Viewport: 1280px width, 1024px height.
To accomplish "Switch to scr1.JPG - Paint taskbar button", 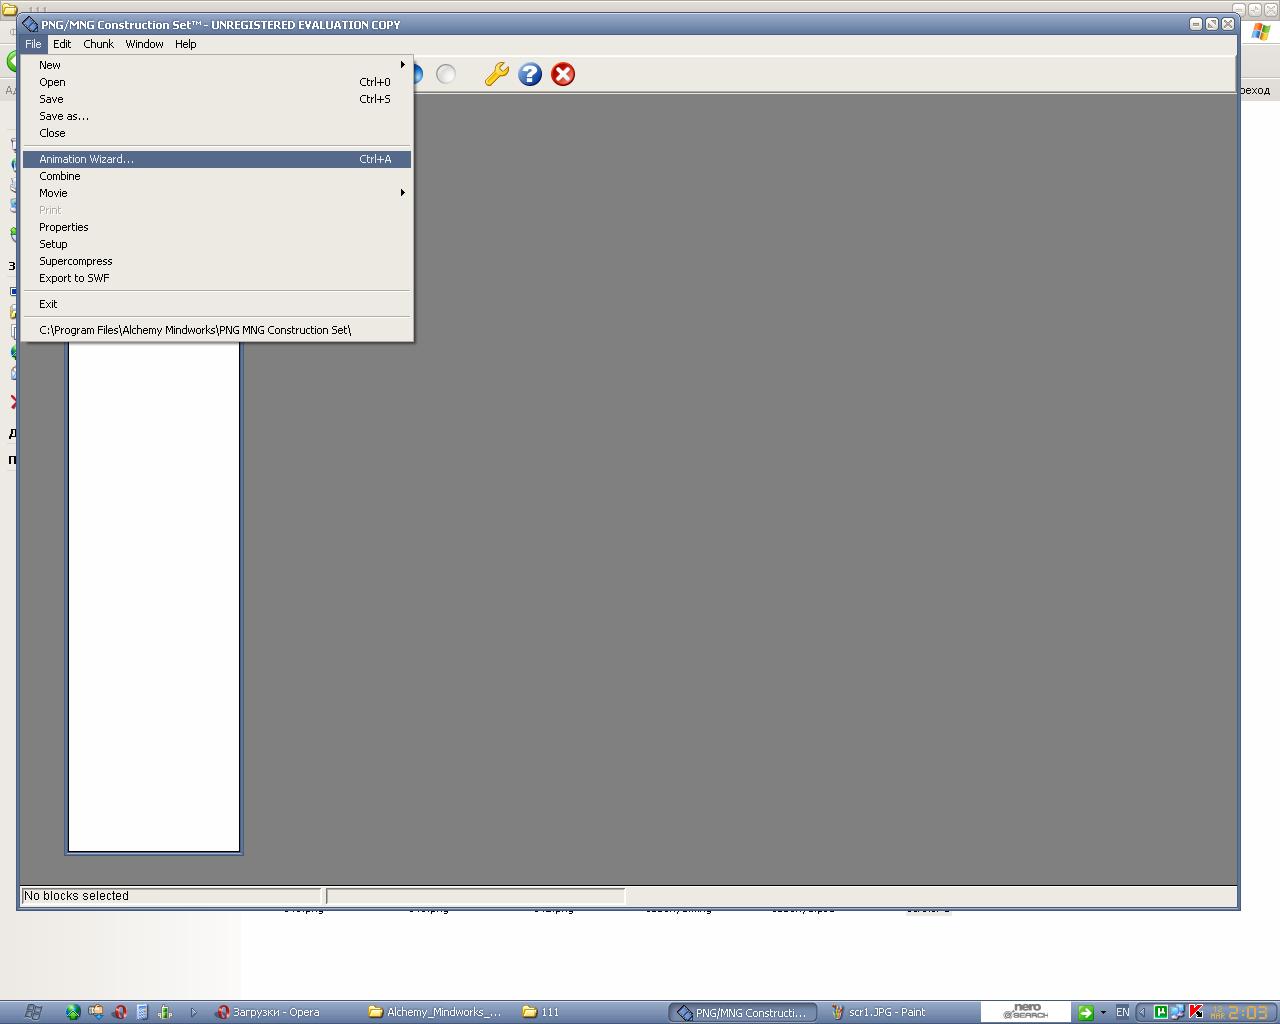I will coord(896,1012).
